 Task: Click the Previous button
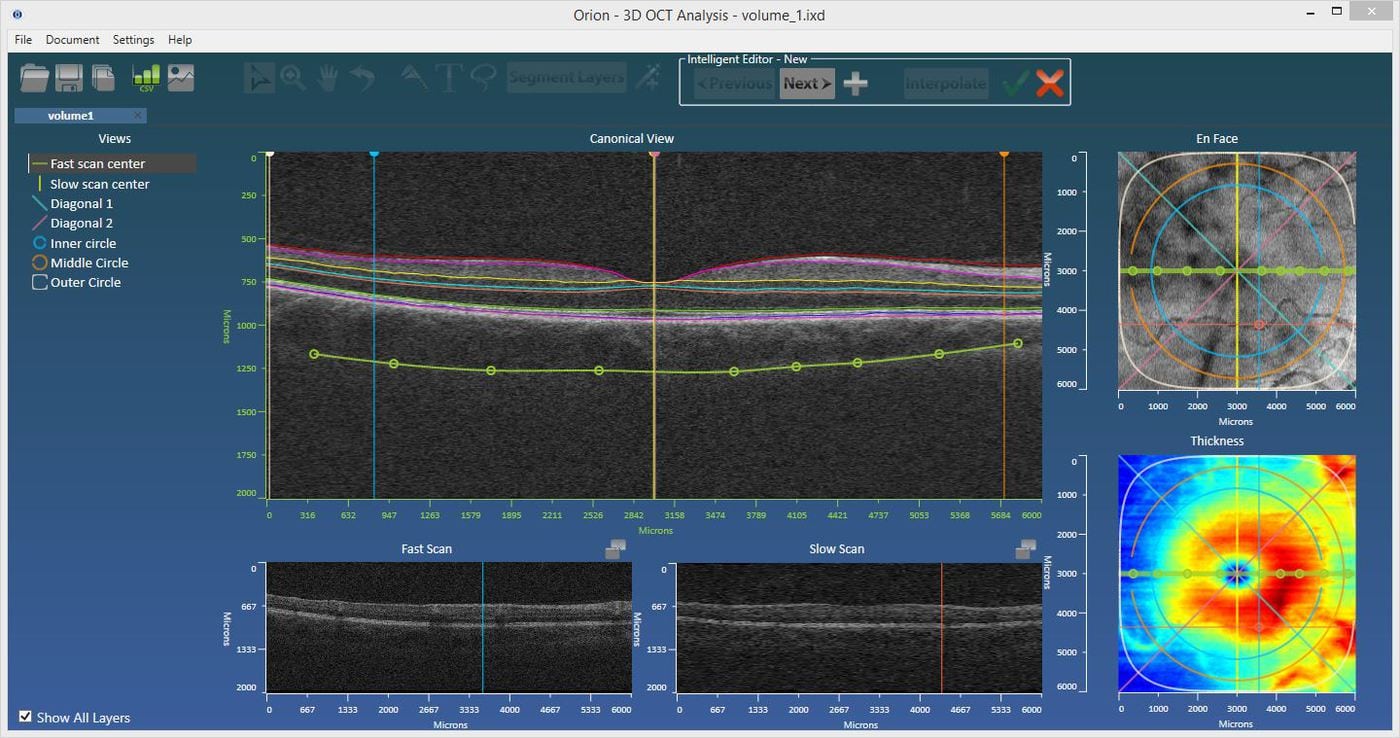click(734, 84)
